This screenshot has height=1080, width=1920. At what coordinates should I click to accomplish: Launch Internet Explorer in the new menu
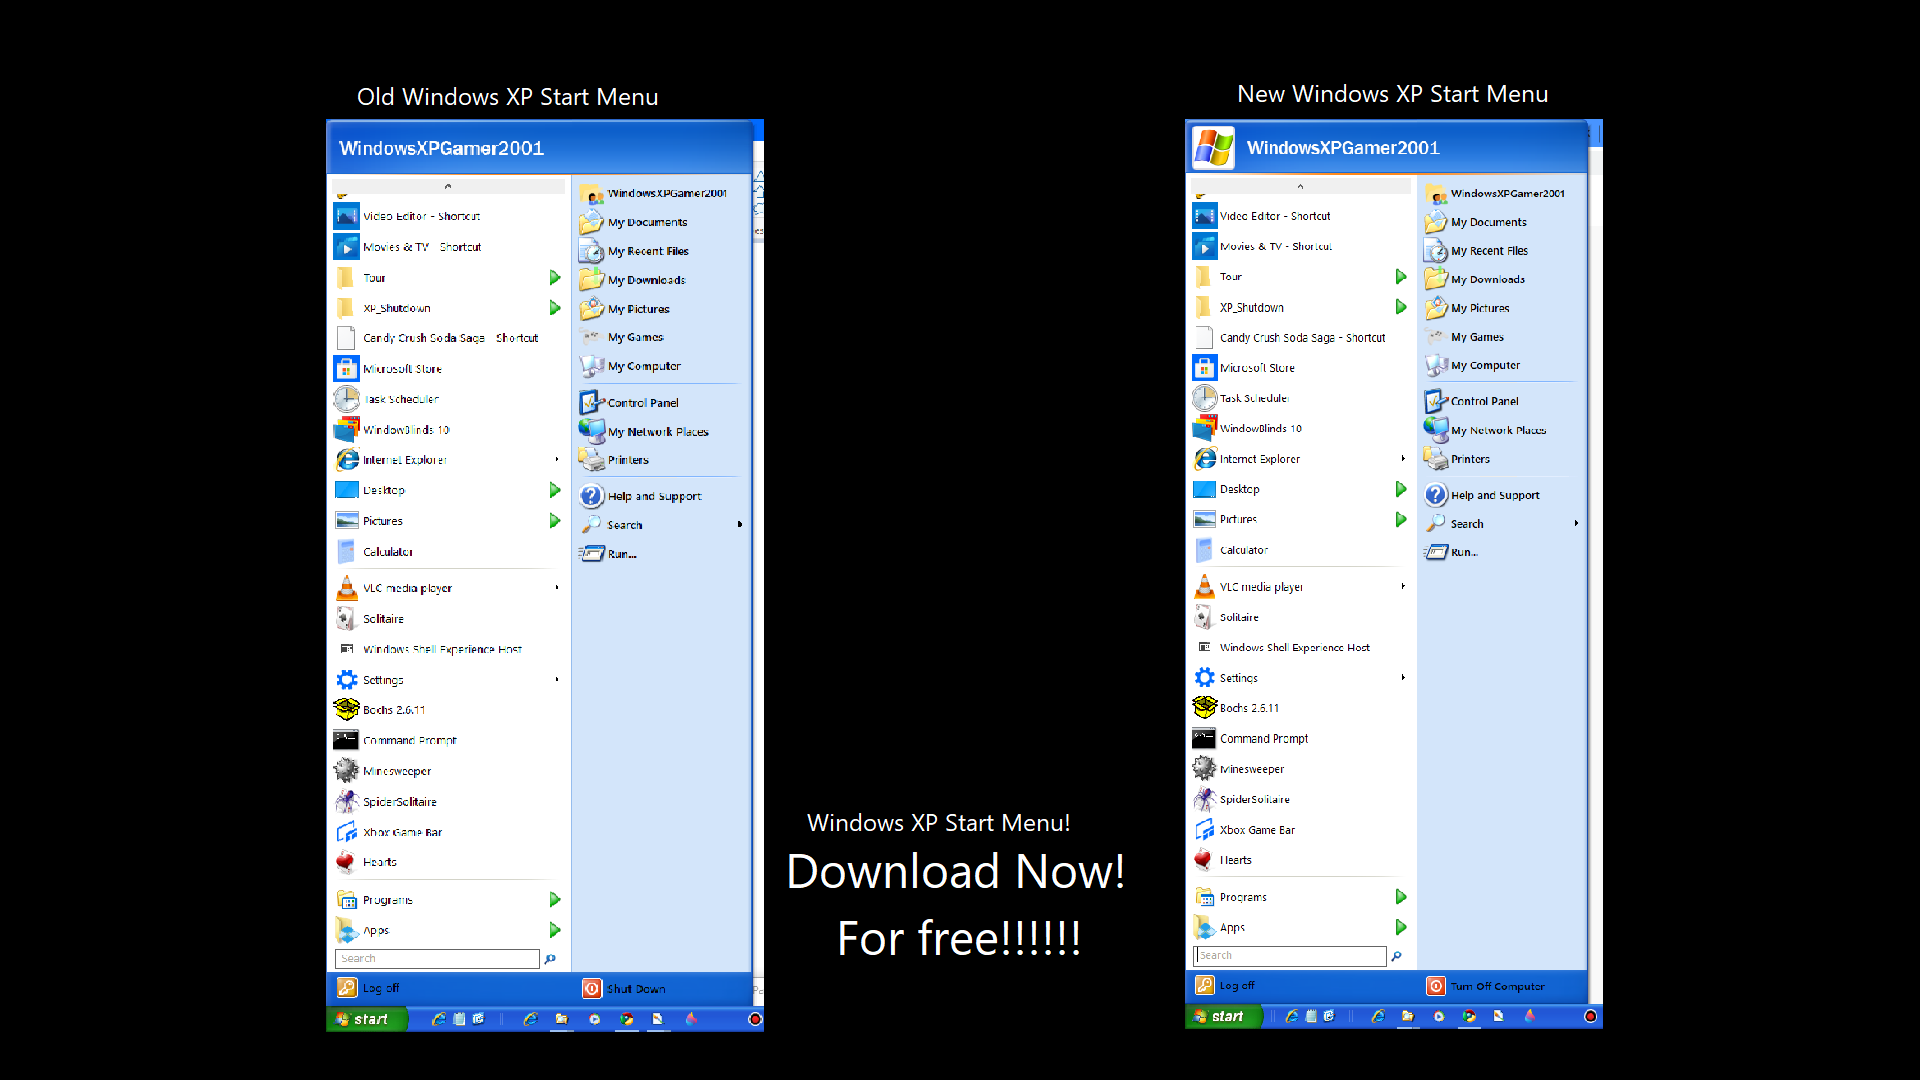pos(1258,459)
